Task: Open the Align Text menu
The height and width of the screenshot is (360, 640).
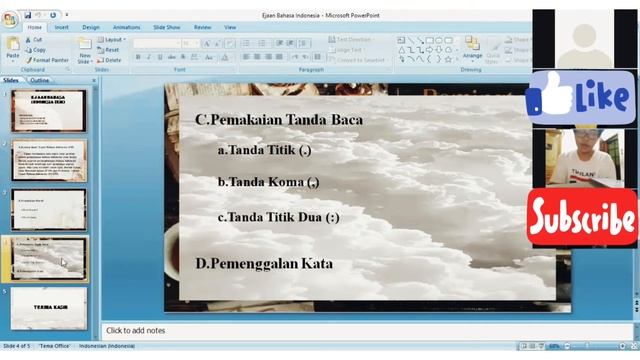Action: pos(346,50)
